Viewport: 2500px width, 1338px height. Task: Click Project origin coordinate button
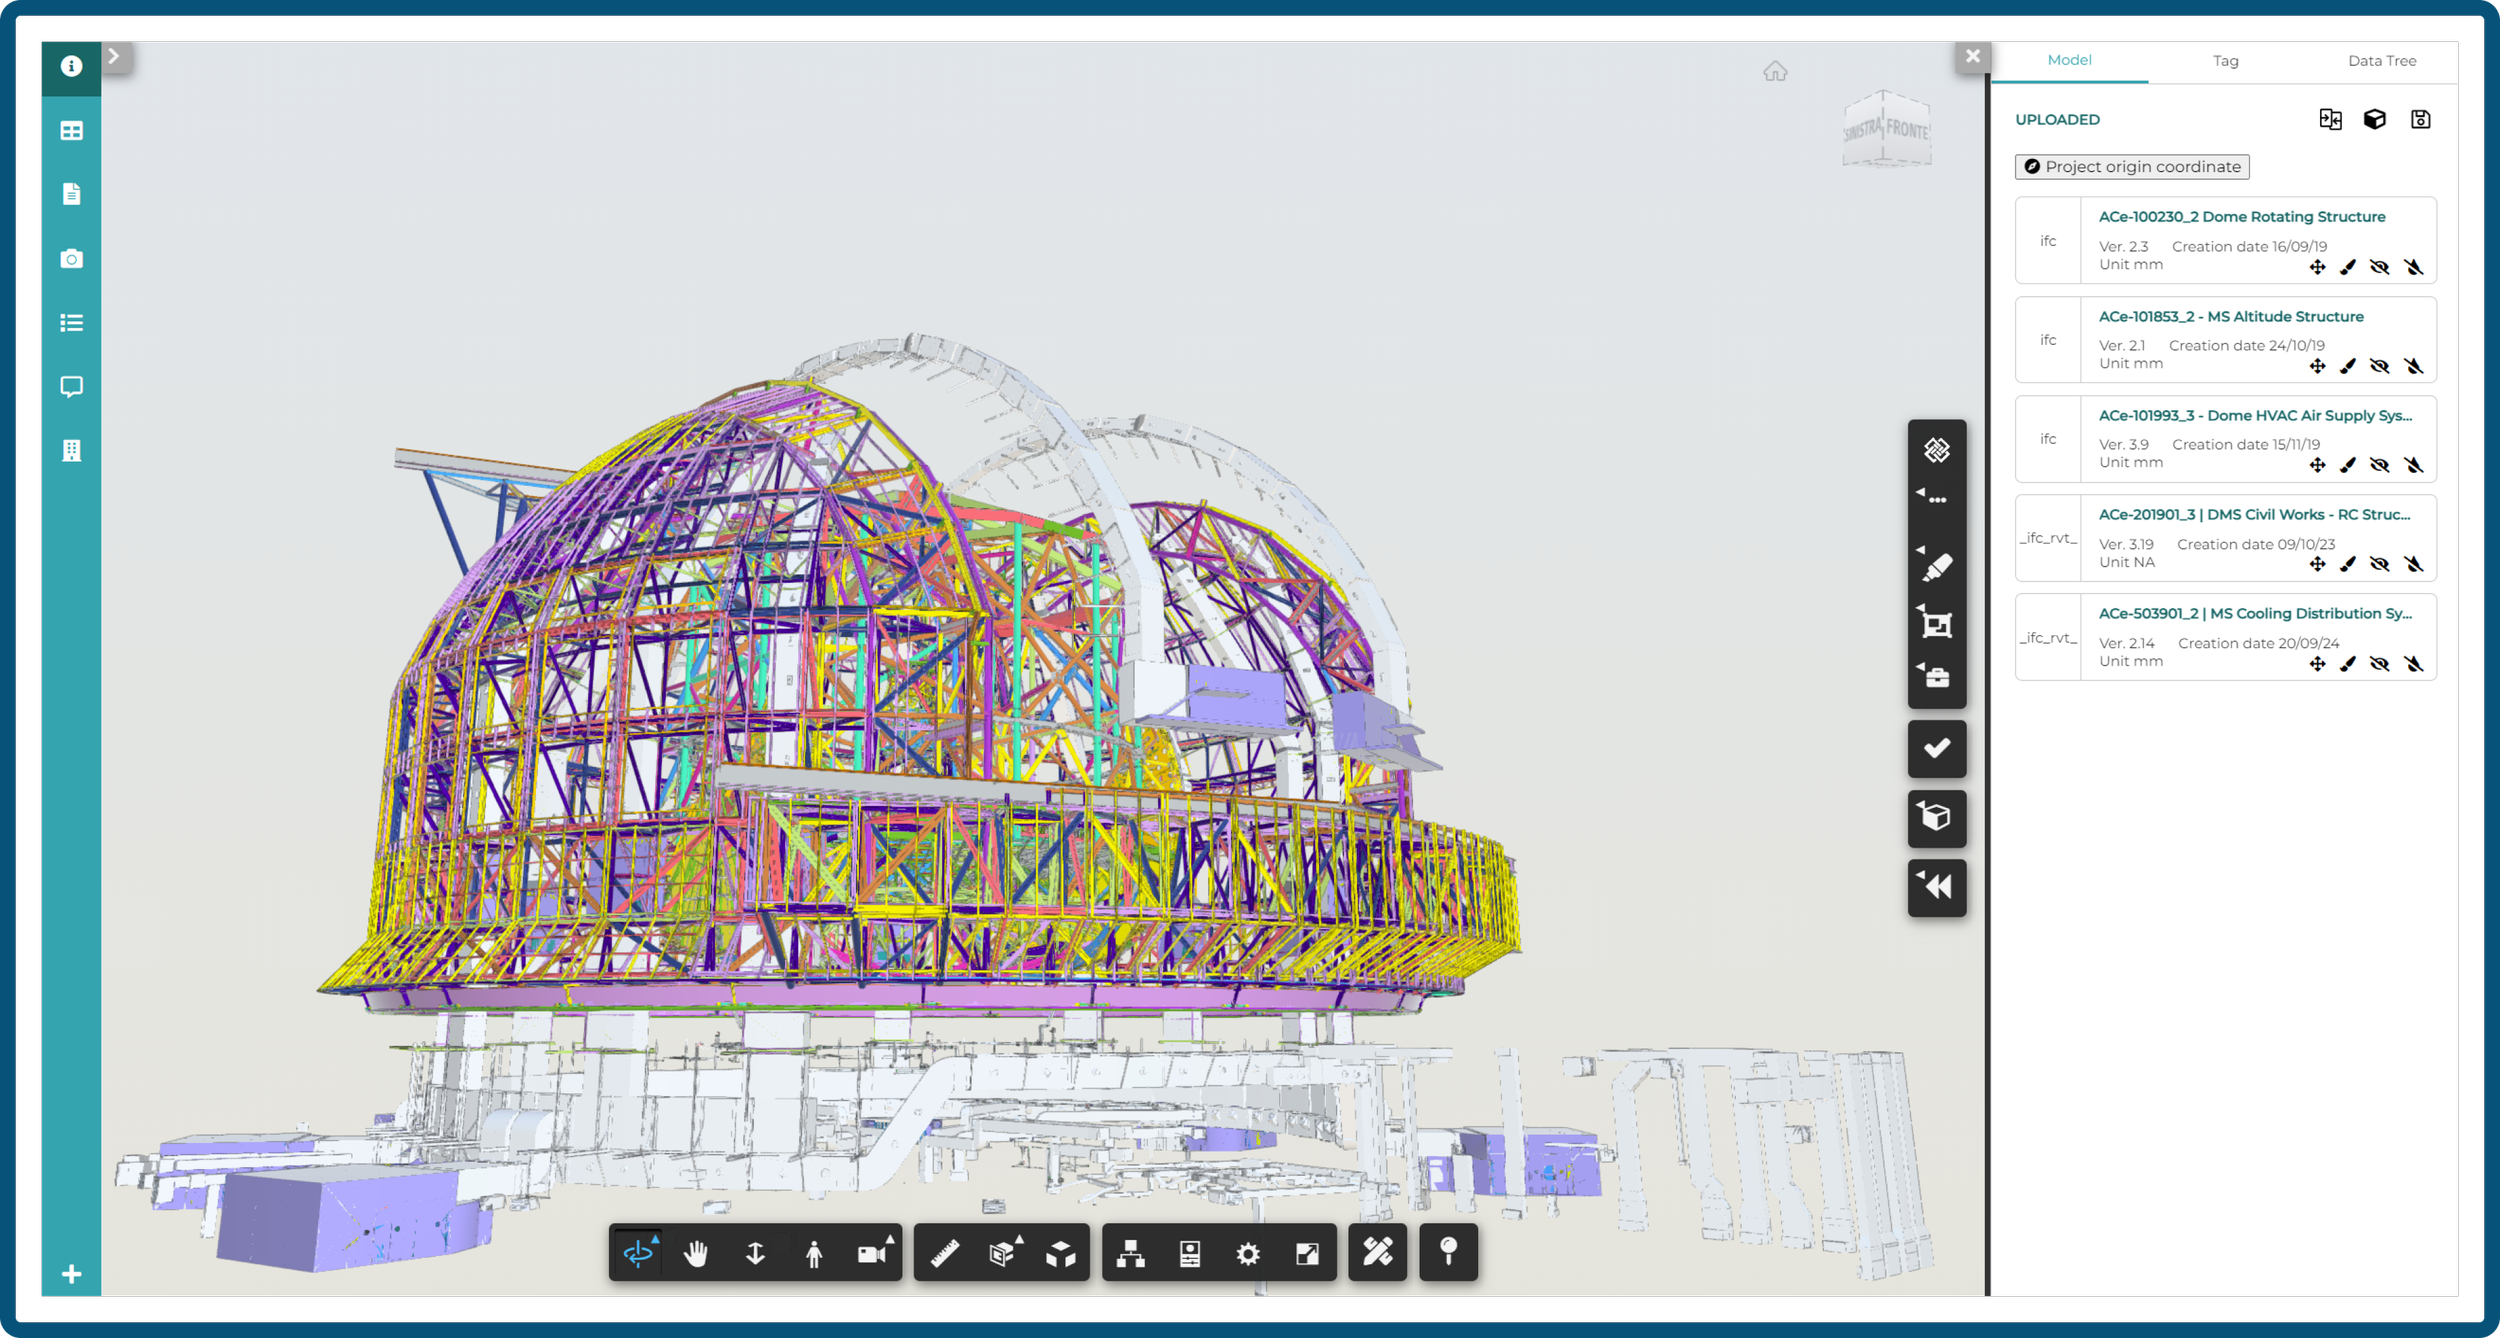coord(2131,167)
